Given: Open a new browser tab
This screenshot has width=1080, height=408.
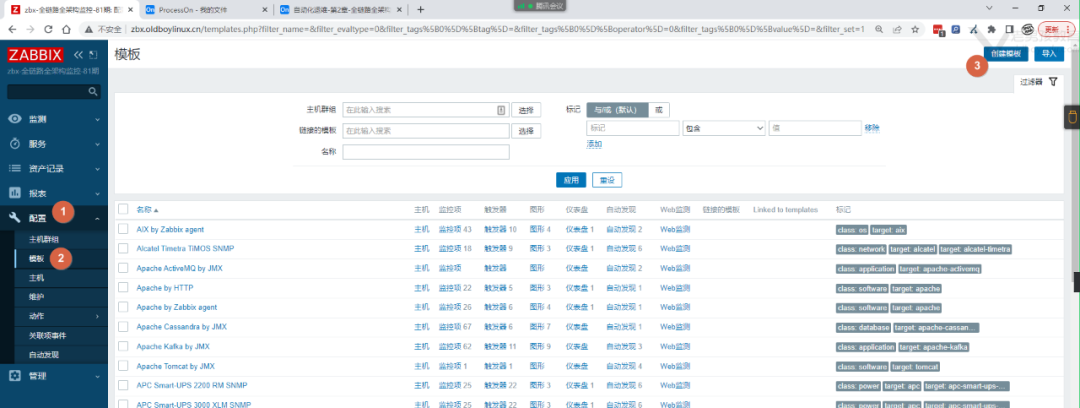Looking at the screenshot, I should coord(421,10).
